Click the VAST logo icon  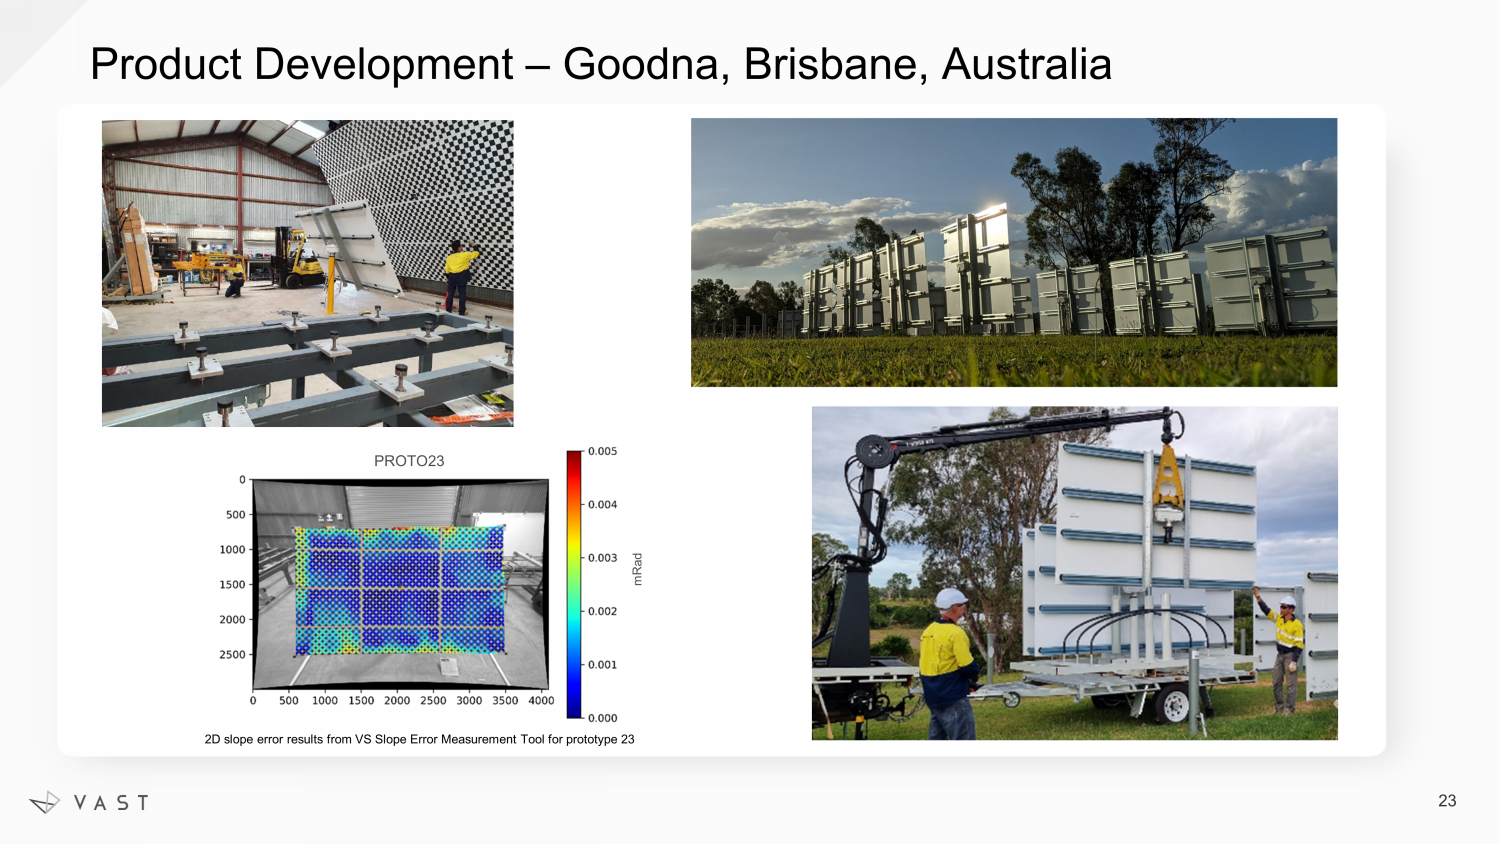click(45, 802)
